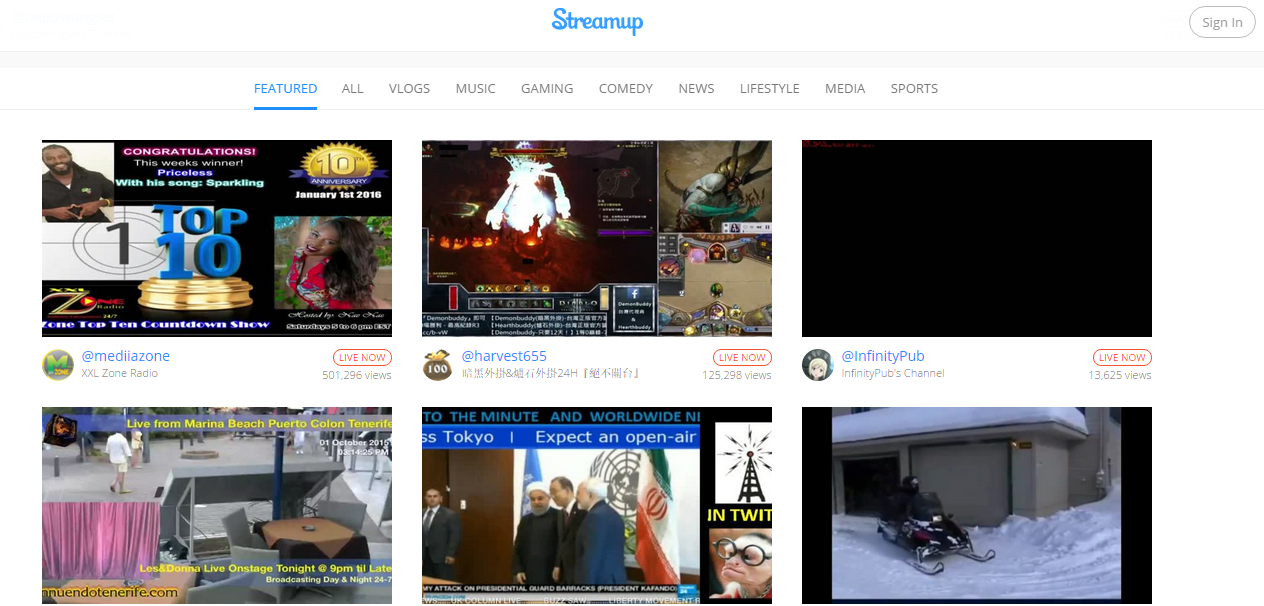1264x606 pixels.
Task: Open the @mediiazone username link
Action: coord(126,356)
